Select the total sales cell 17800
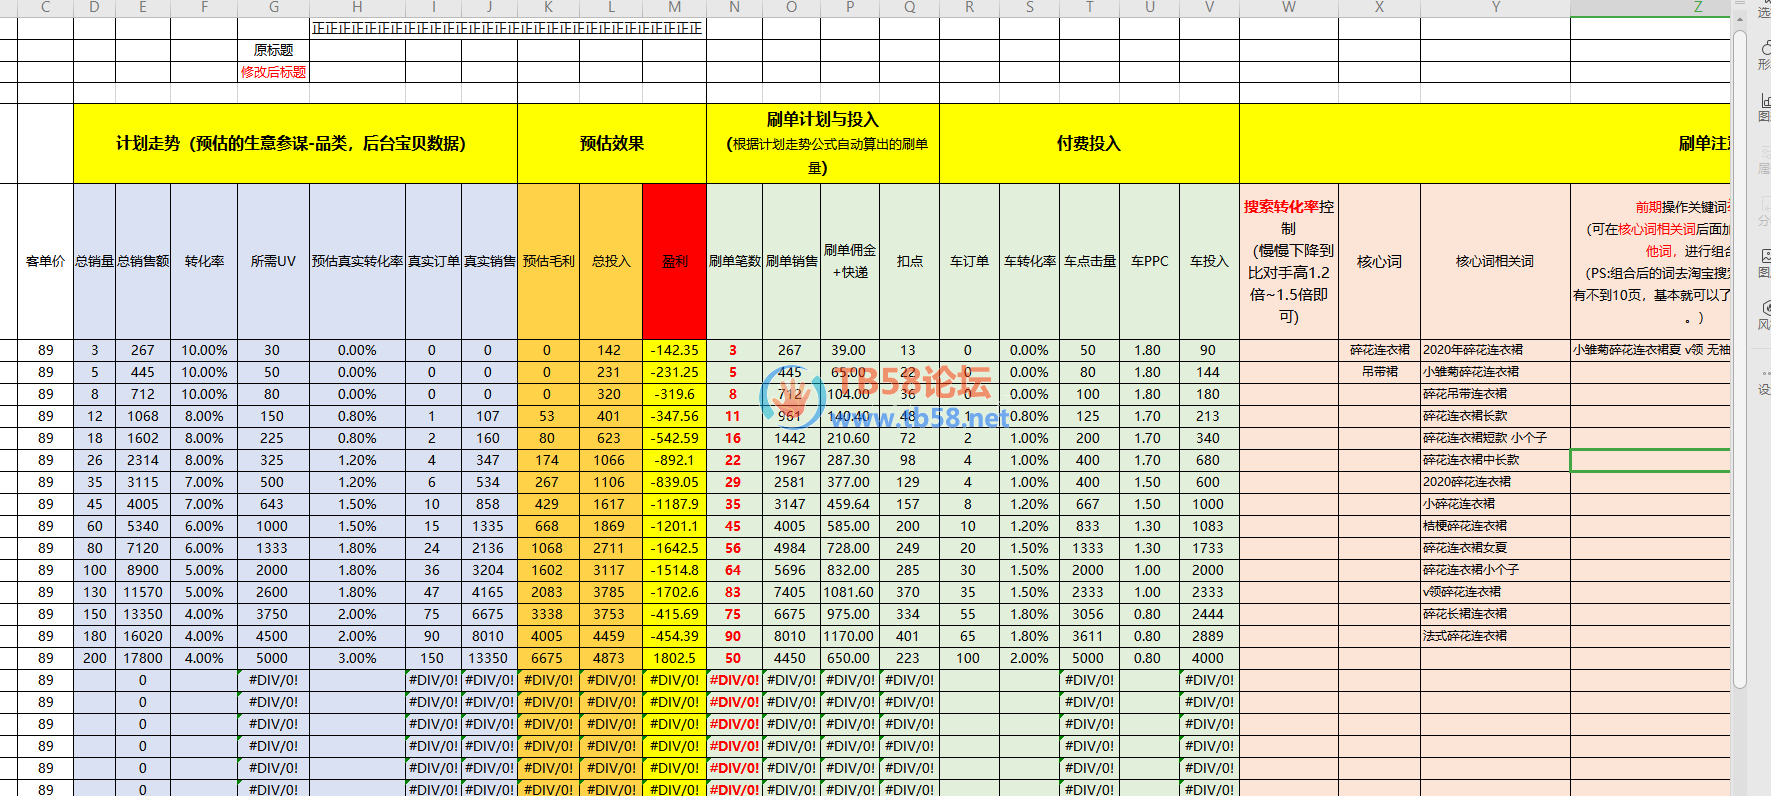This screenshot has width=1771, height=796. (143, 658)
